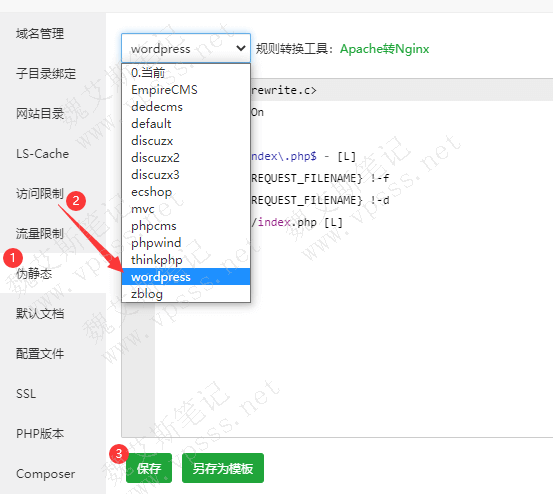
Task: Select zblog rewrite template
Action: point(186,293)
